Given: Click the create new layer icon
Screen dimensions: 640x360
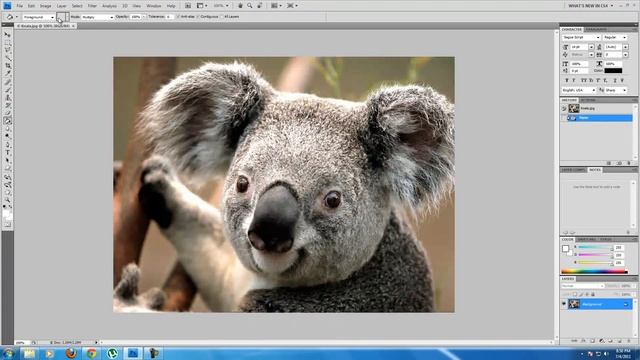Looking at the screenshot, I should 620,340.
